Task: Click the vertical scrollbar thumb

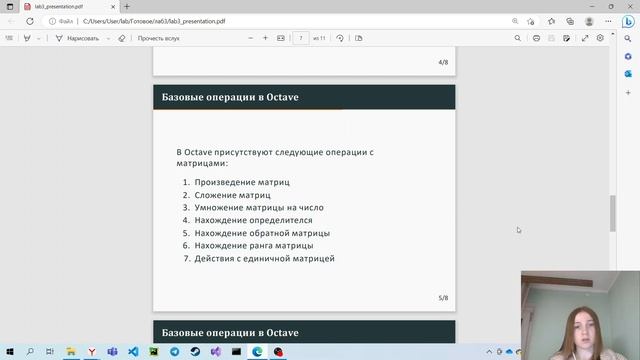Action: pos(613,213)
